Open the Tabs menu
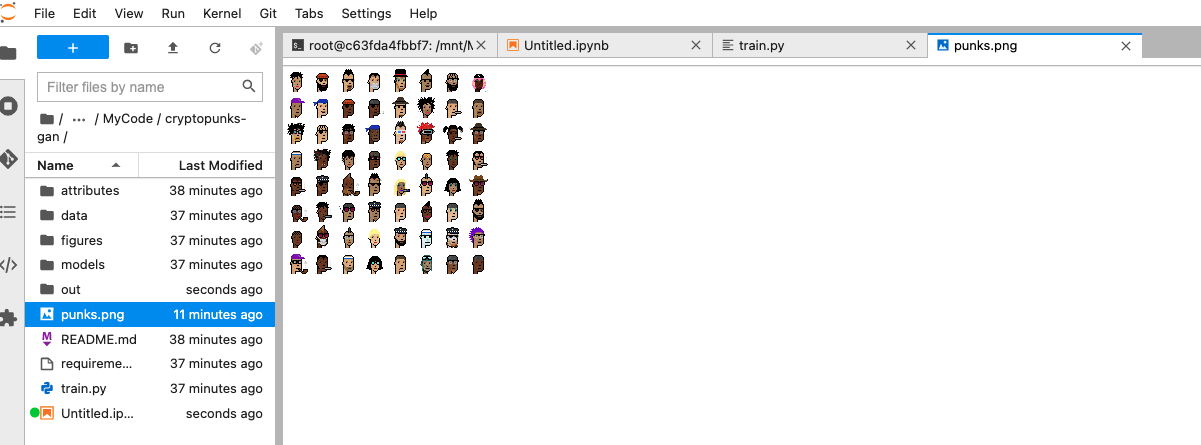Screen dimensions: 1201x445 pos(308,14)
